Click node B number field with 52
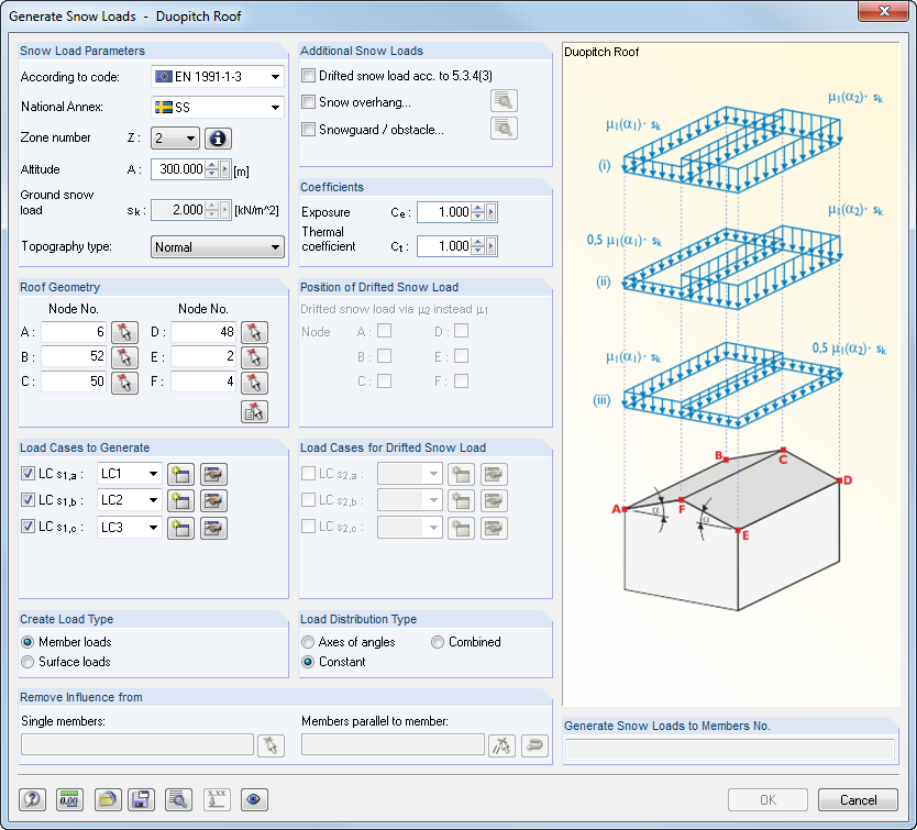The image size is (917, 830). click(73, 357)
